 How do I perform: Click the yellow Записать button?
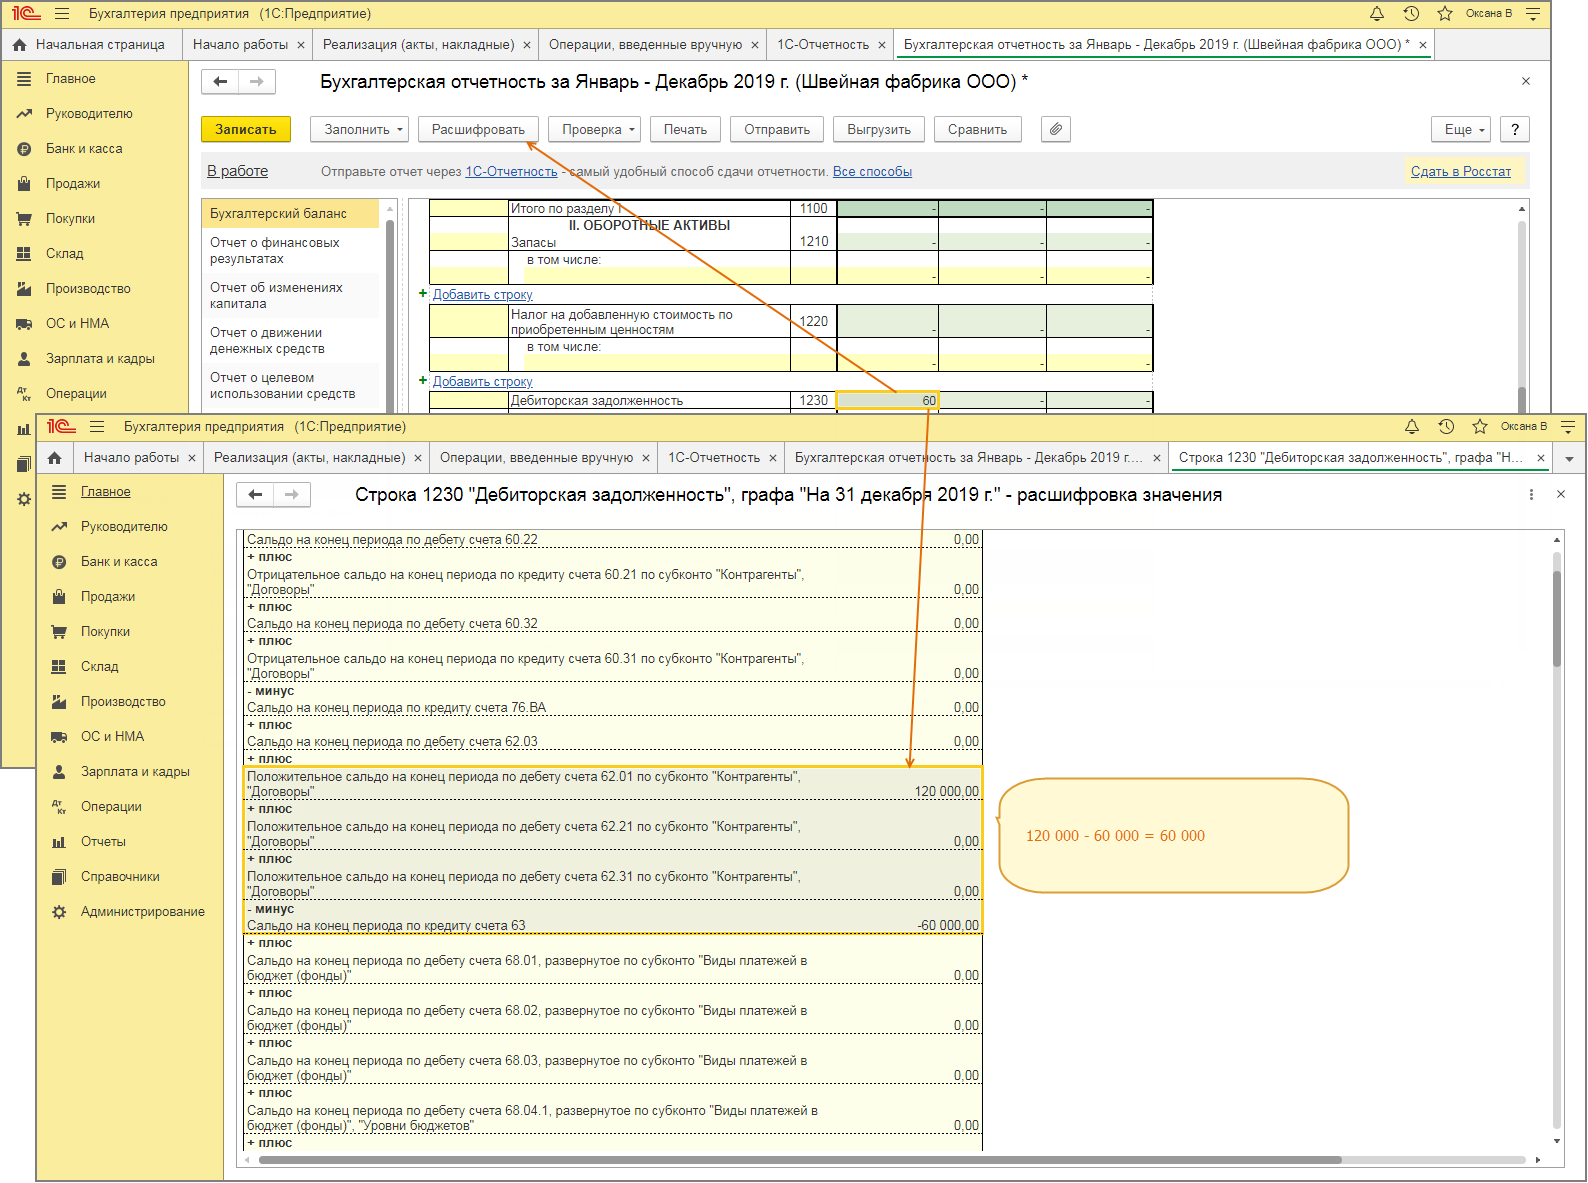[246, 129]
